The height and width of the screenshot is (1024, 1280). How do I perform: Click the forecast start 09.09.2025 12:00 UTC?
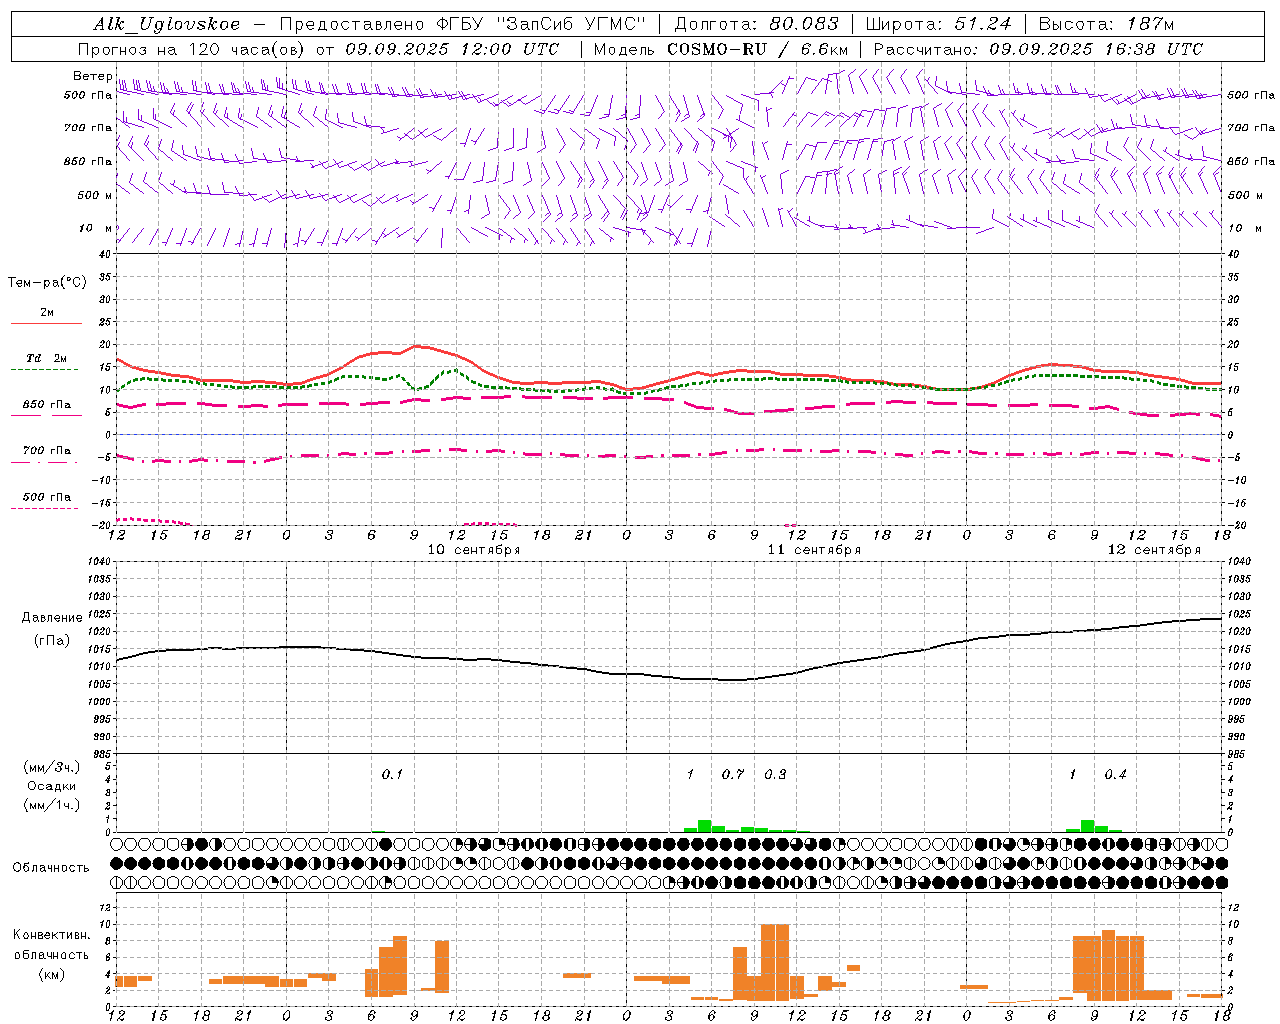click(x=452, y=49)
